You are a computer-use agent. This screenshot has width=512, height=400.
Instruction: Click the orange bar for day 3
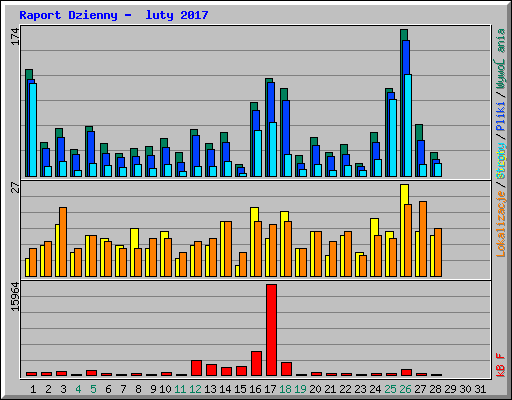pos(63,242)
